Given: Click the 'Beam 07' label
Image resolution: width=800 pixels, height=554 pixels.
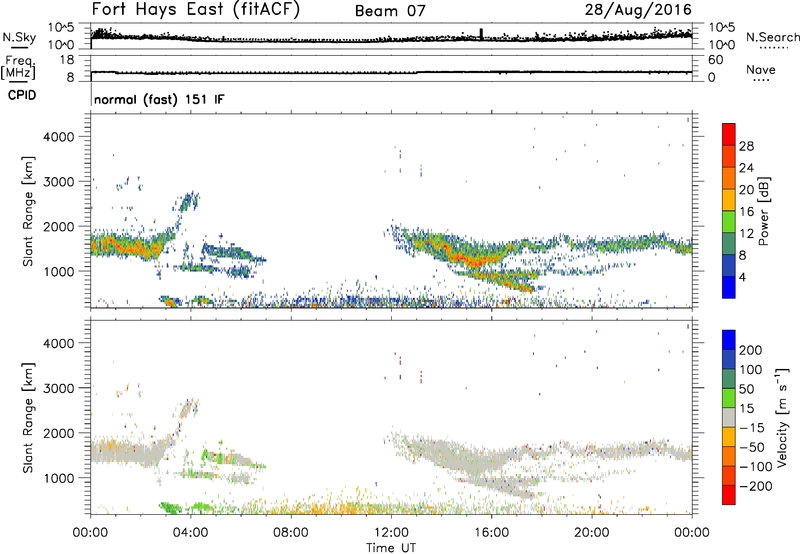Looking at the screenshot, I should [390, 11].
